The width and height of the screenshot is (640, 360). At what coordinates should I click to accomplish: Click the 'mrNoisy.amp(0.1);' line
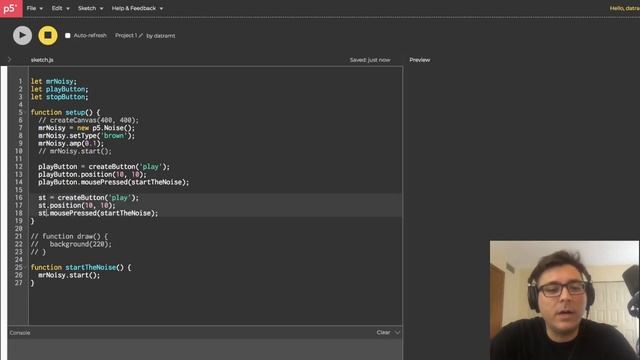[x=71, y=144]
